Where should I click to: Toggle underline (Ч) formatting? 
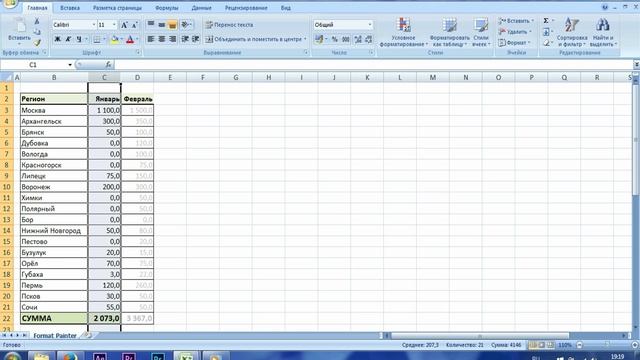79,39
